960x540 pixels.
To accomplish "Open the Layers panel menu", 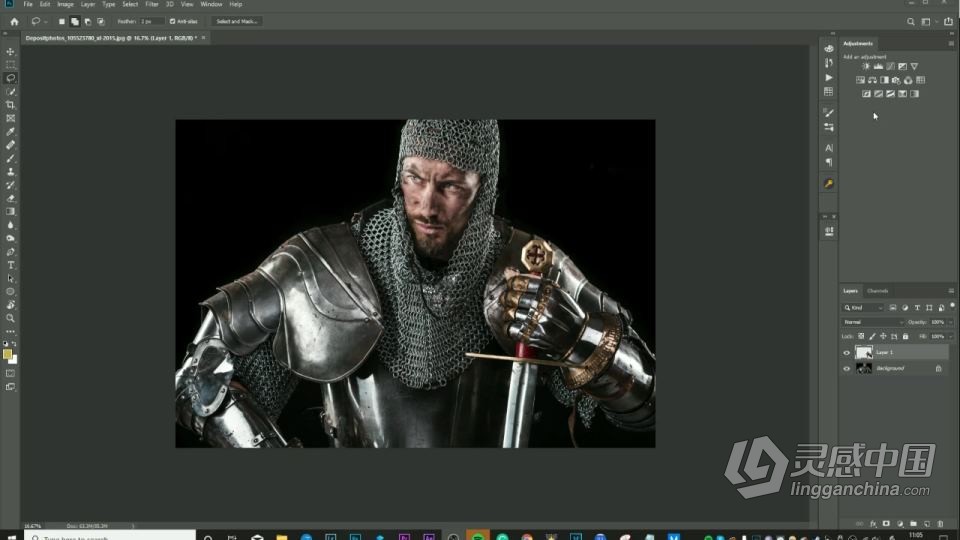I will 951,291.
